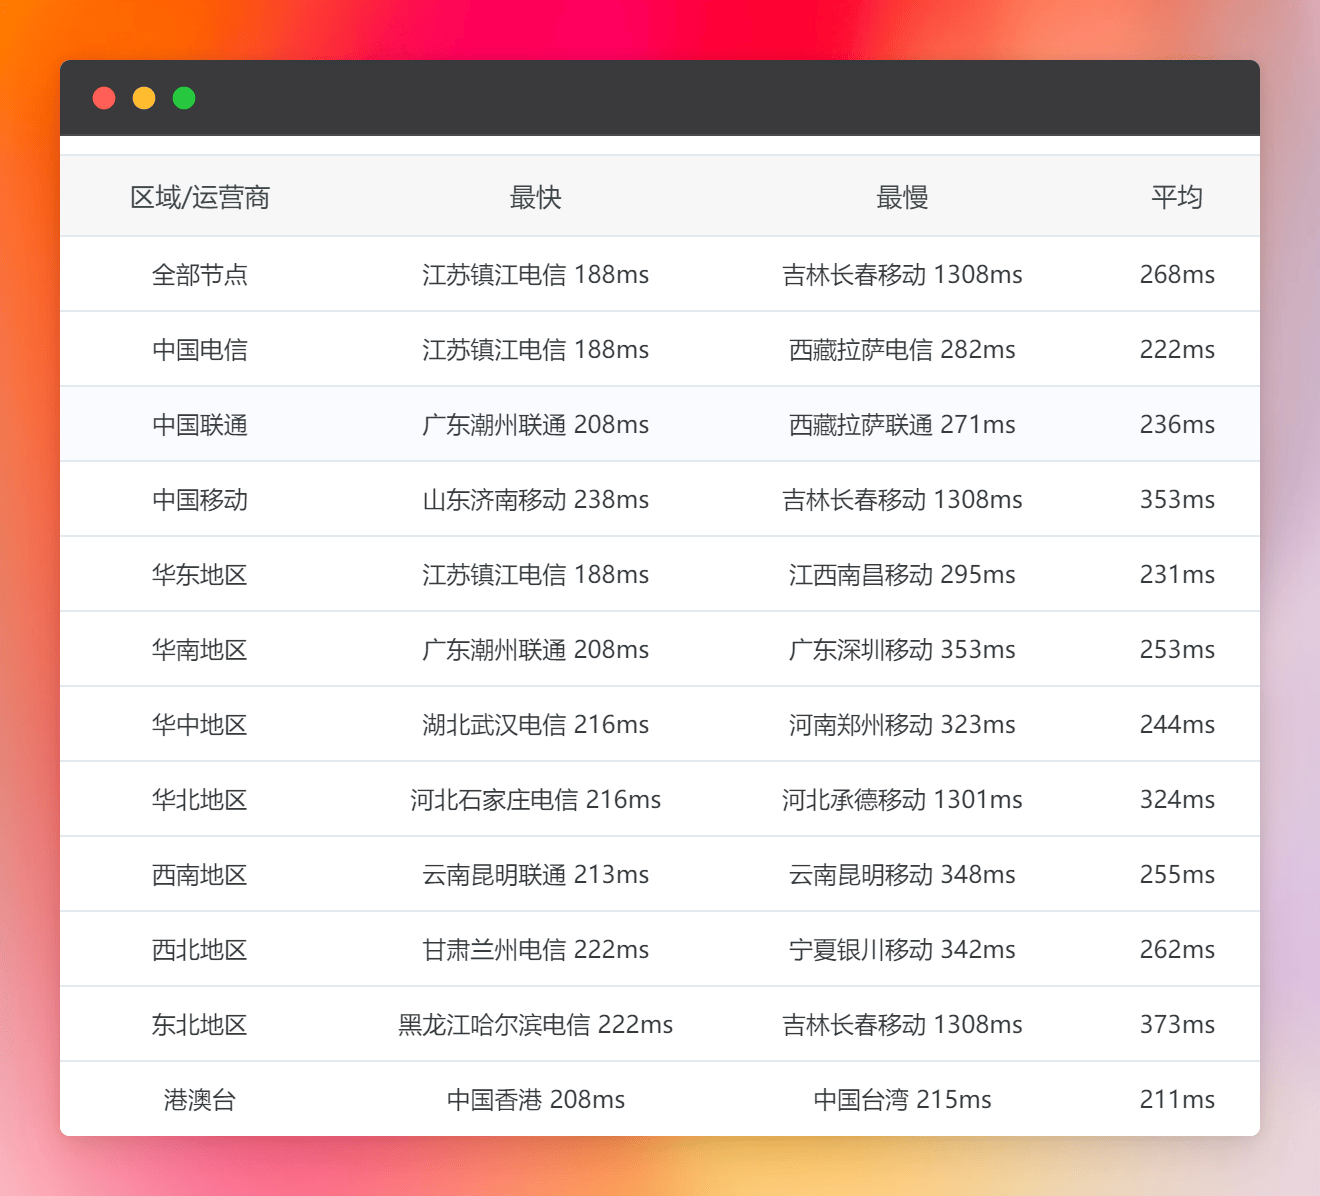Select the '东北地区' row label
The width and height of the screenshot is (1320, 1196).
(x=200, y=1024)
